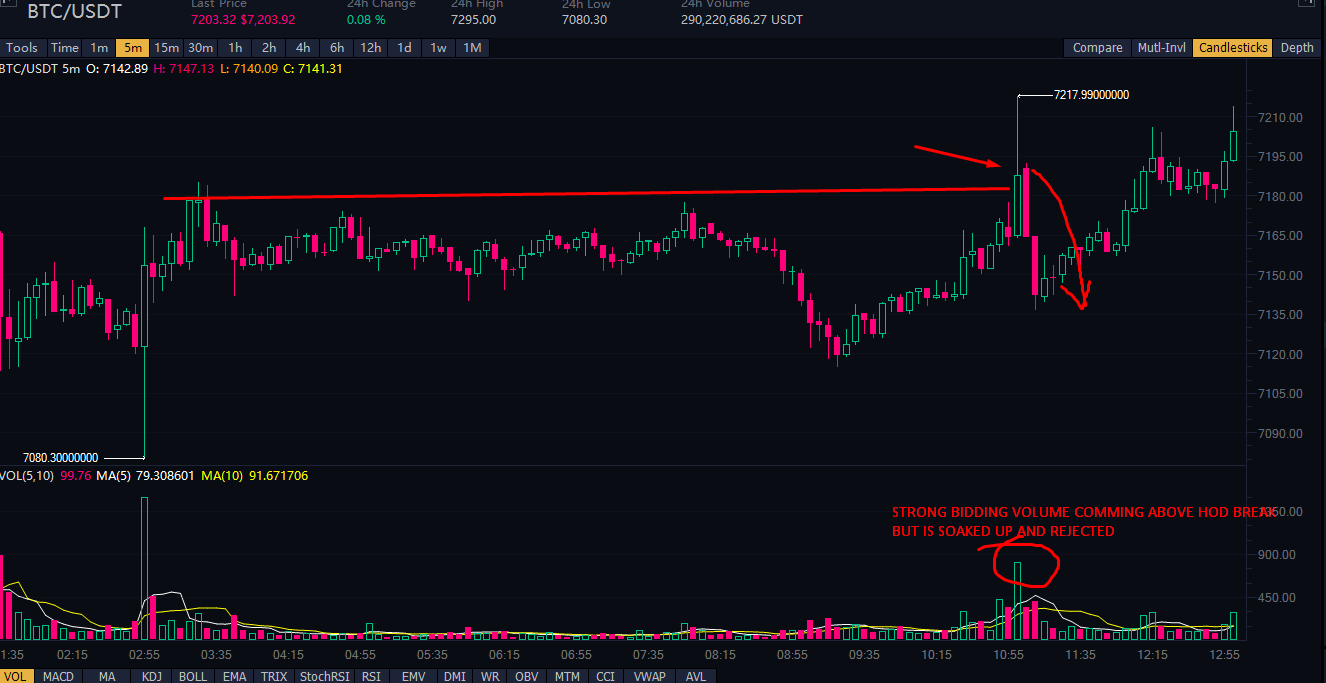Show the BOLL indicator
1326x683 pixels.
tap(193, 677)
